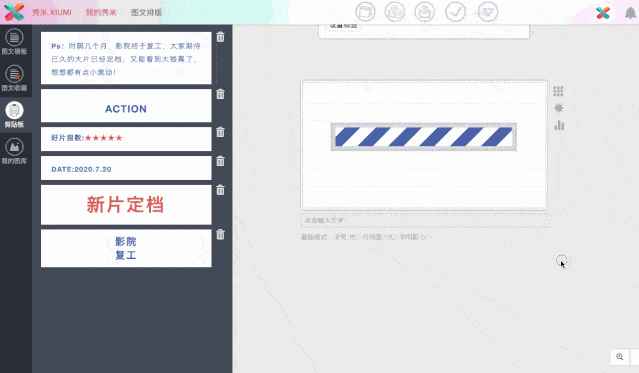Click the 设置标签 button at top of canvas
639x373 pixels.
pos(344,26)
